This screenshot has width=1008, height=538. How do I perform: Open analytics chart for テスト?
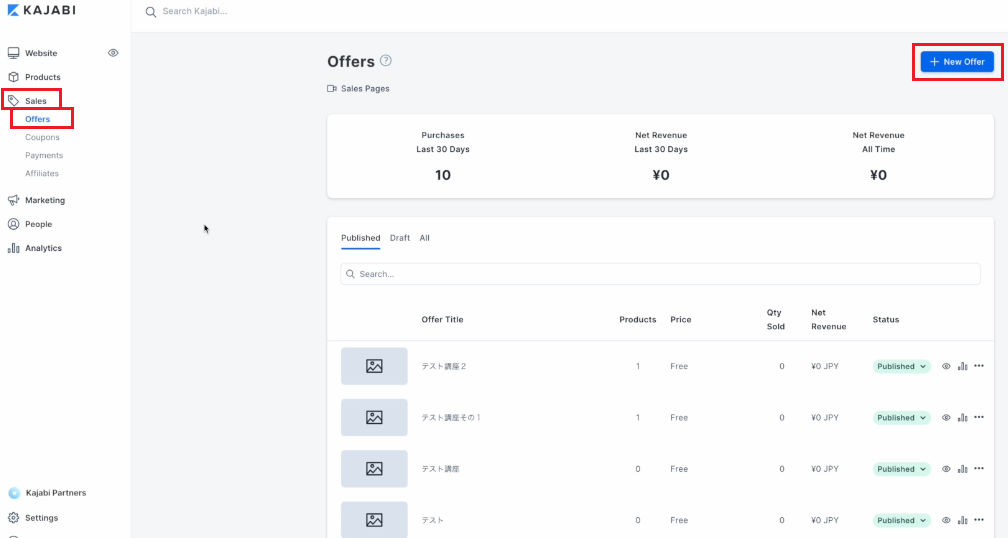coord(962,521)
